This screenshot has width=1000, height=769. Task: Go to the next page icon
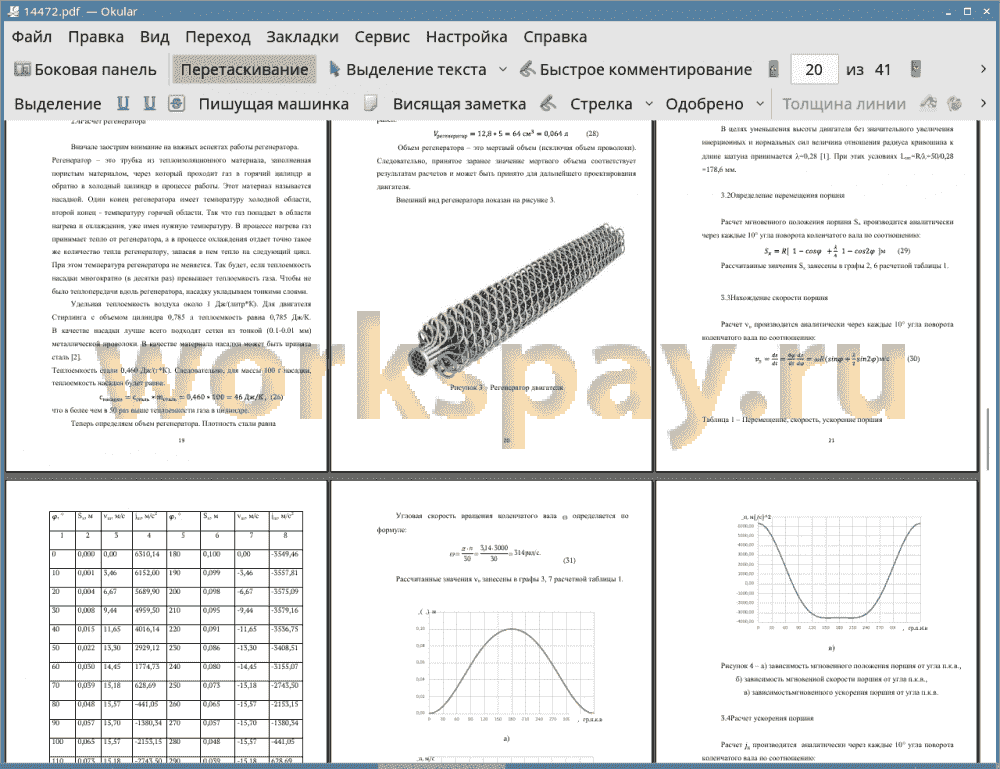coord(916,70)
